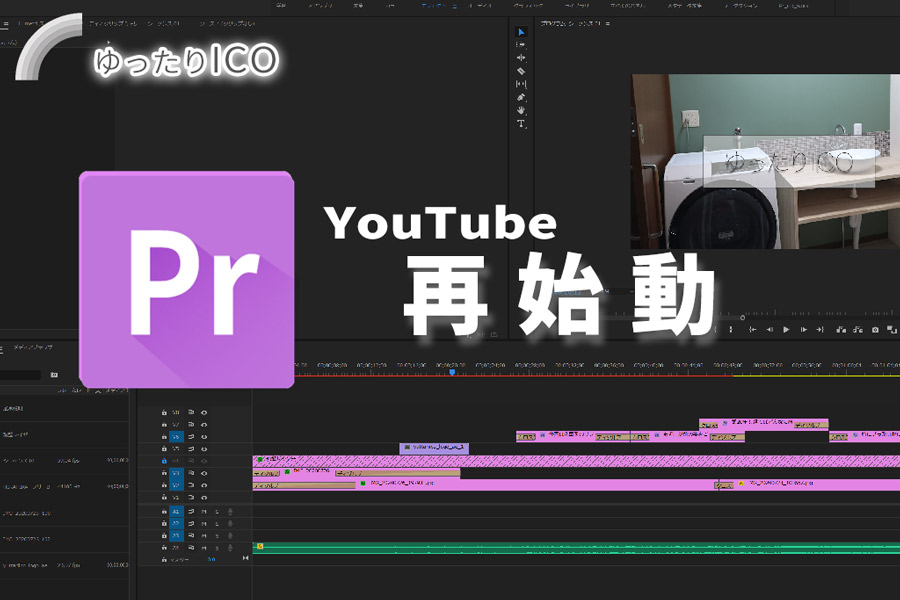Select the Pen tool
Viewport: 900px width, 600px height.
coord(521,98)
